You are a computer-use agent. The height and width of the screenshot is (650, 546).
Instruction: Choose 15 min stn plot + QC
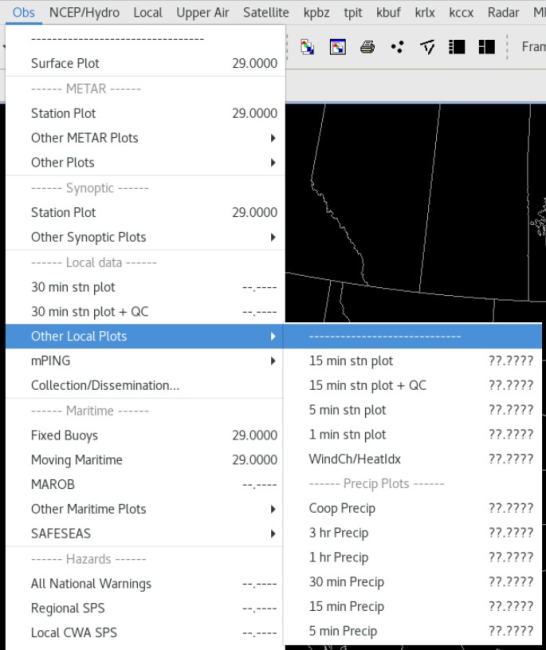coord(413,386)
